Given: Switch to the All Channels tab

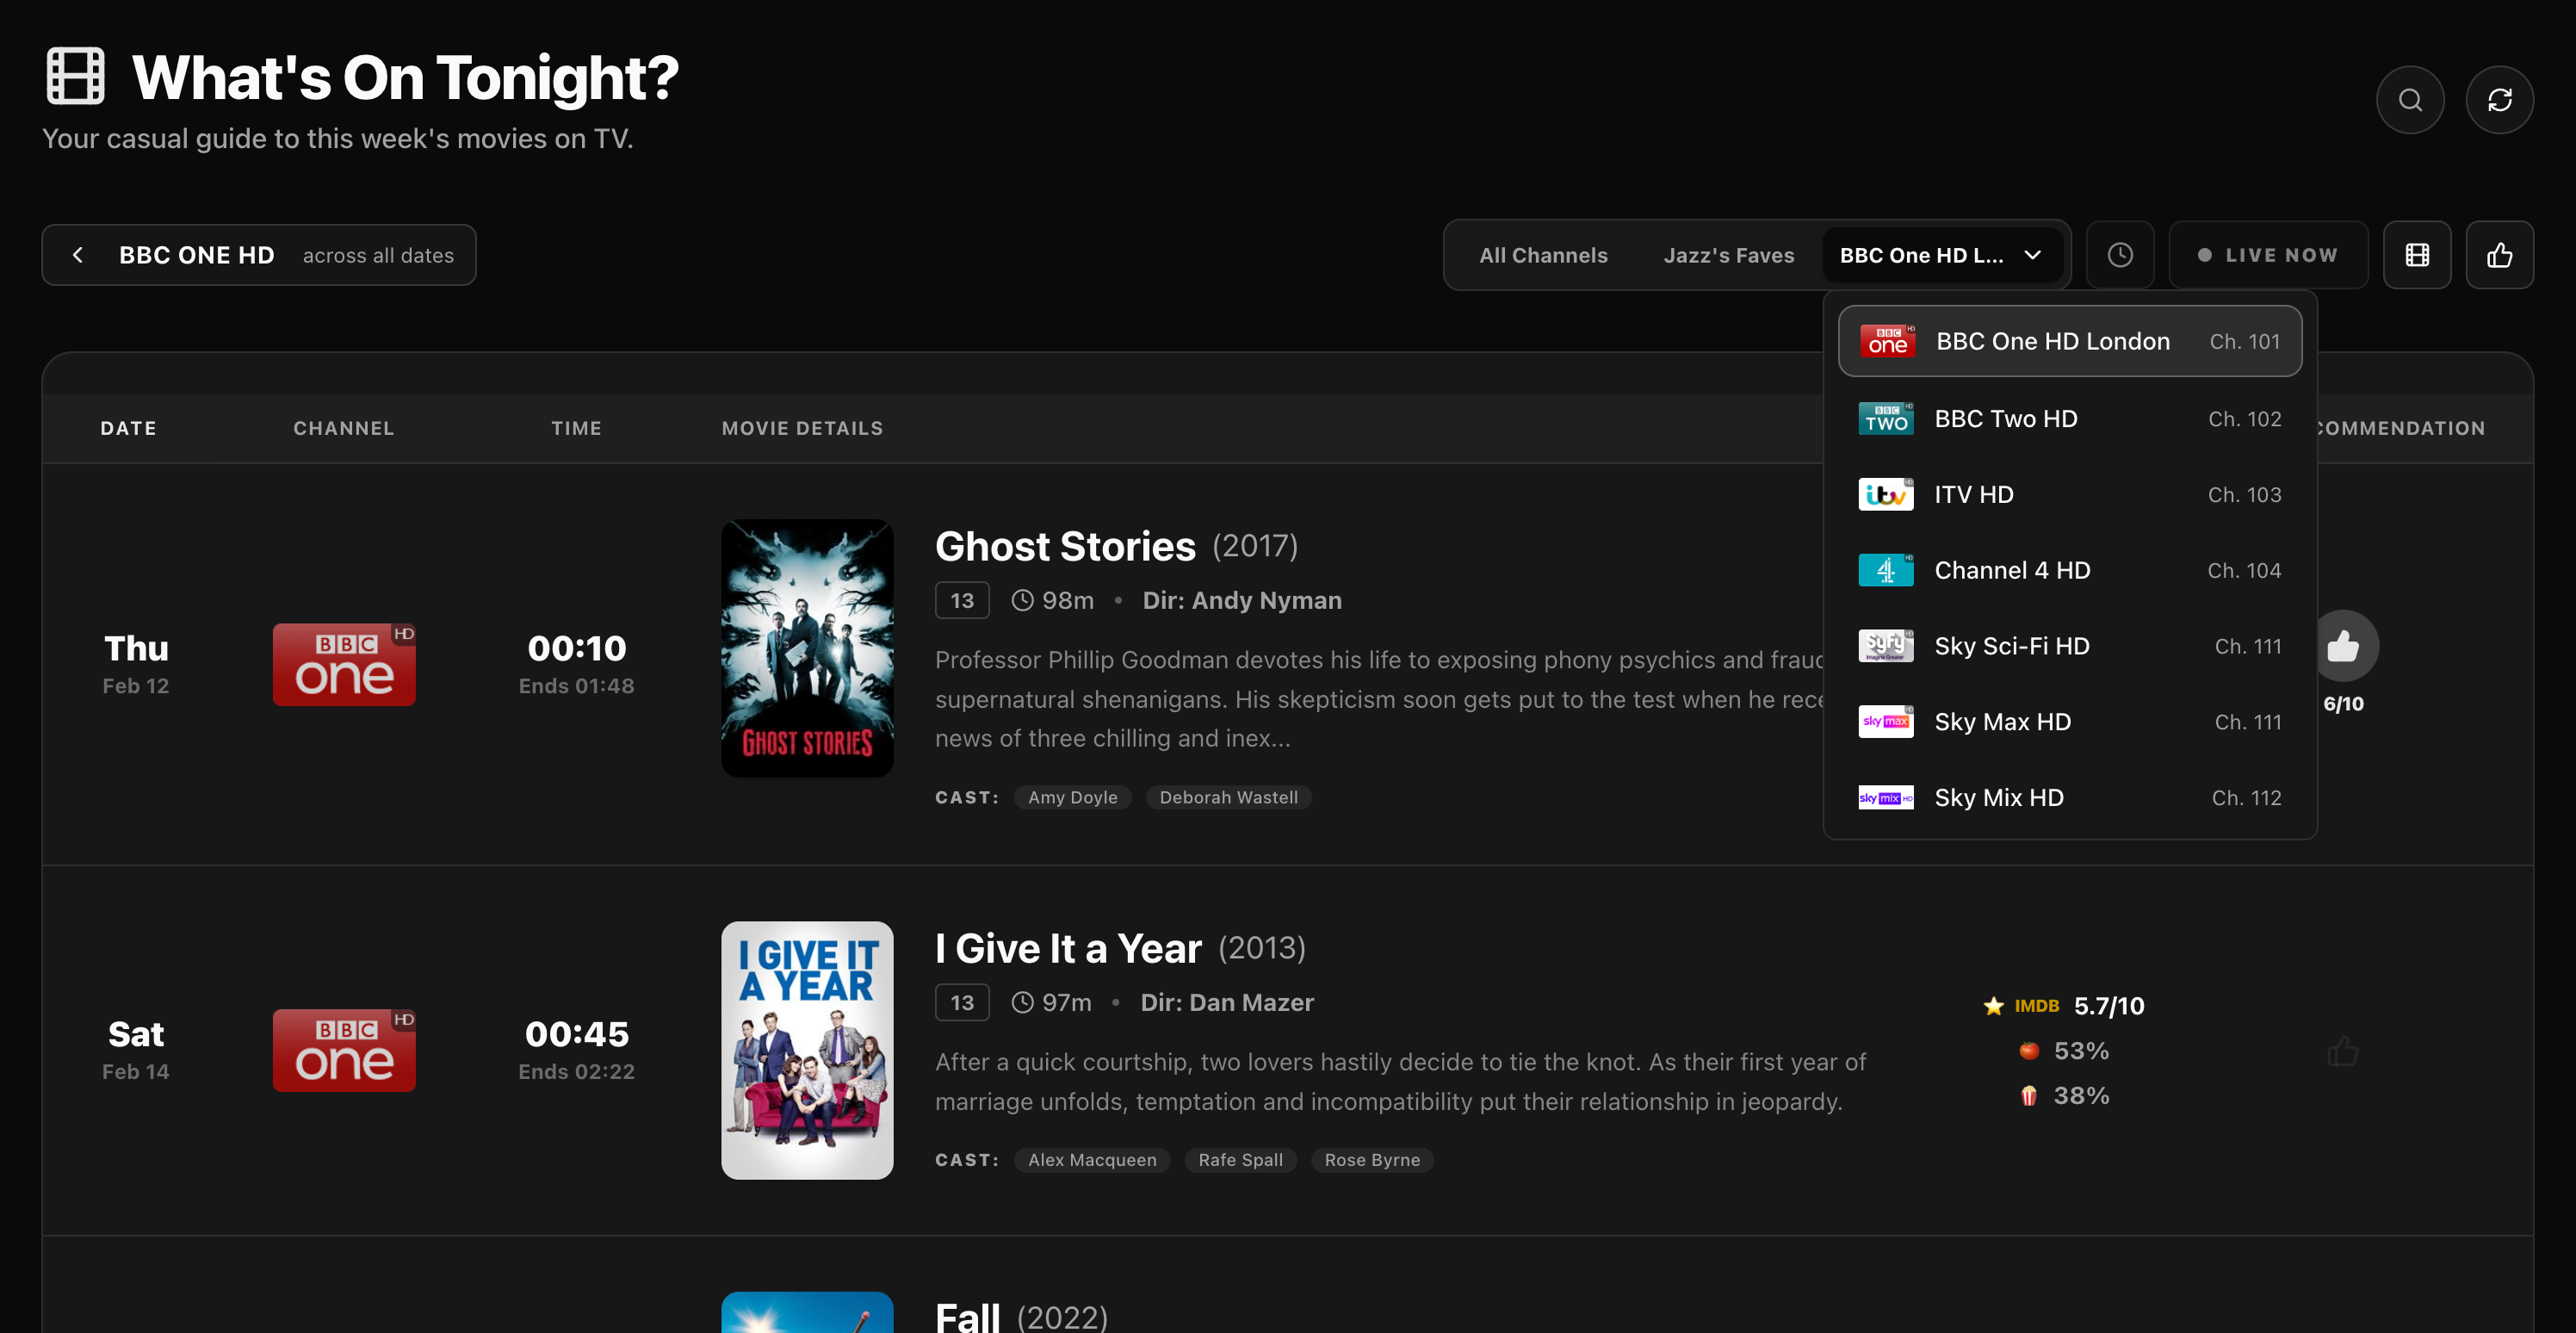Looking at the screenshot, I should tap(1543, 254).
